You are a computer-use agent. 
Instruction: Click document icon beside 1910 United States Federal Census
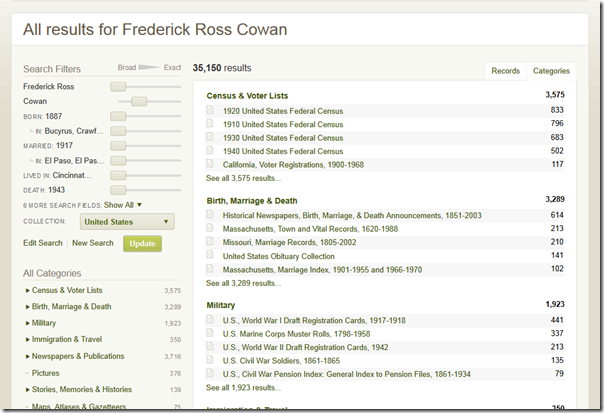pos(210,123)
